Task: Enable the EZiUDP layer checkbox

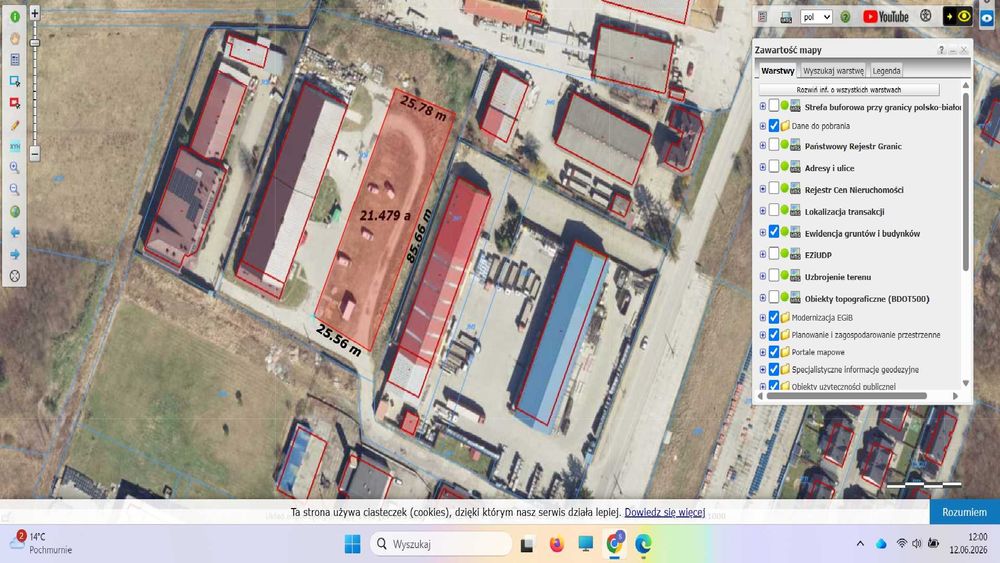Action: 774,254
